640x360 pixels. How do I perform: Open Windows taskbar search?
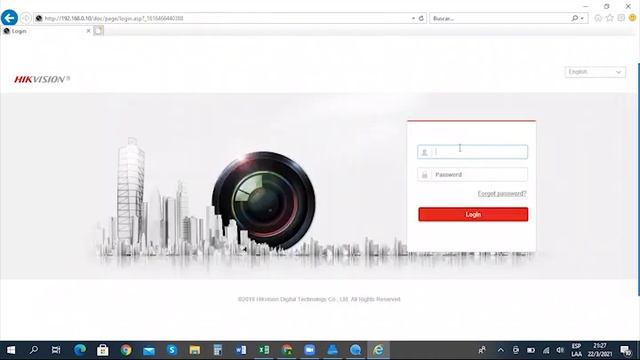(x=34, y=350)
